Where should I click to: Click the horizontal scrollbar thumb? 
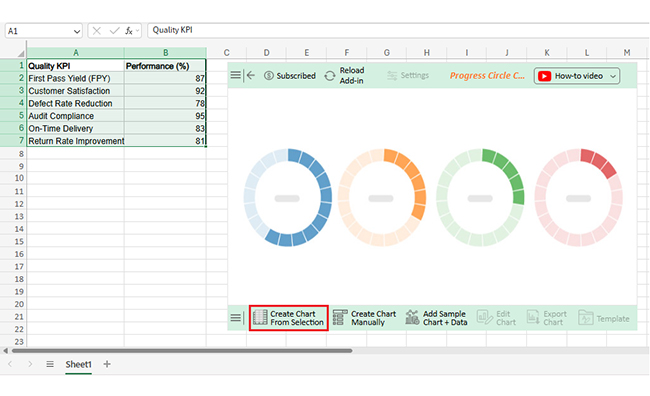182,351
